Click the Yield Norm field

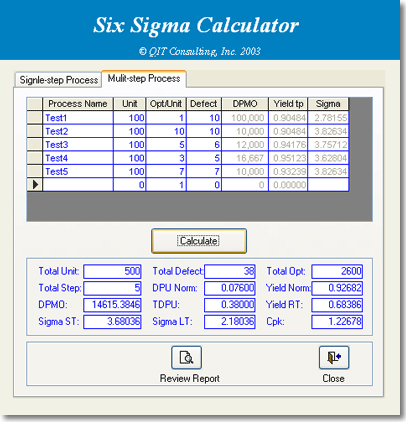coord(337,288)
